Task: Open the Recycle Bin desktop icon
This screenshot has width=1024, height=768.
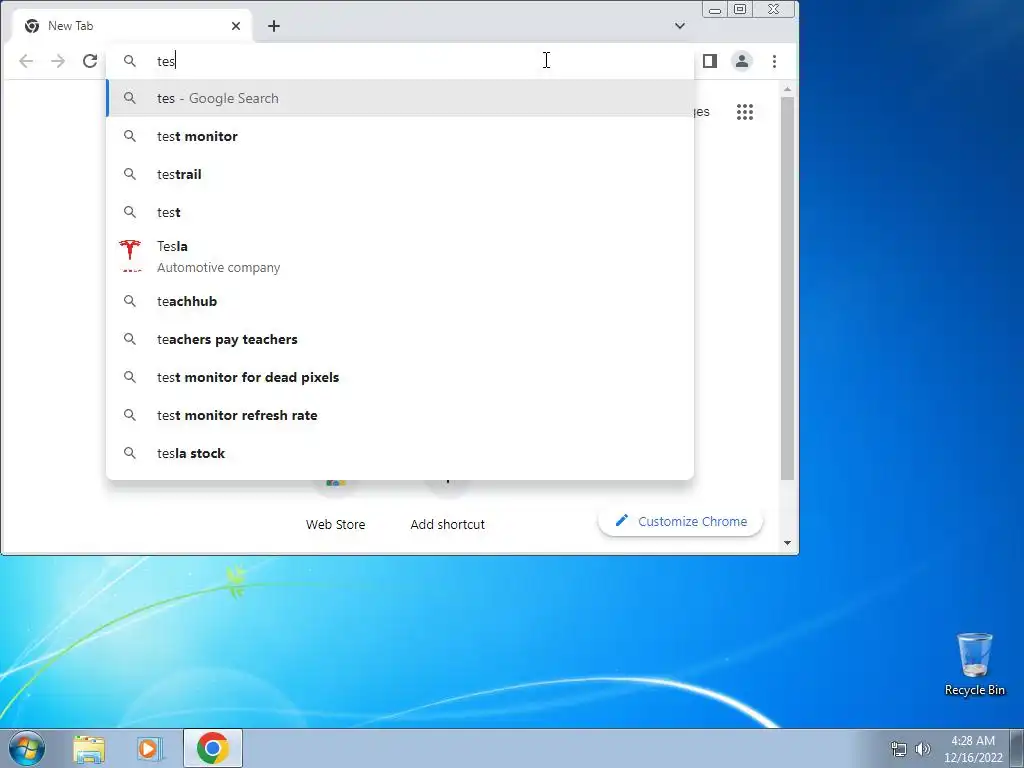Action: pos(974,664)
